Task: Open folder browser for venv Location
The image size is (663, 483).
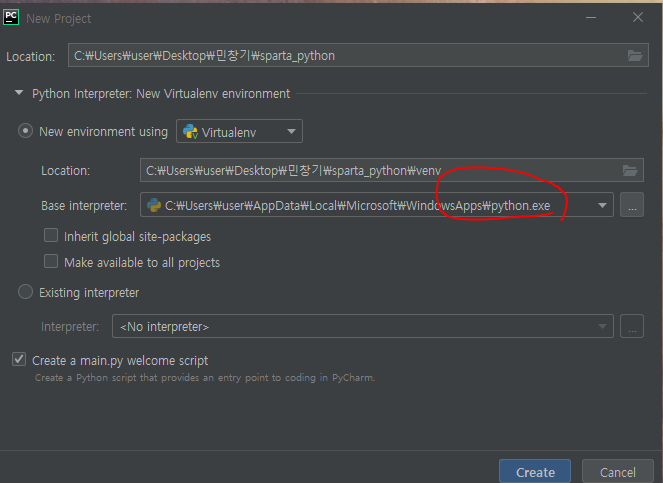Action: (x=630, y=170)
